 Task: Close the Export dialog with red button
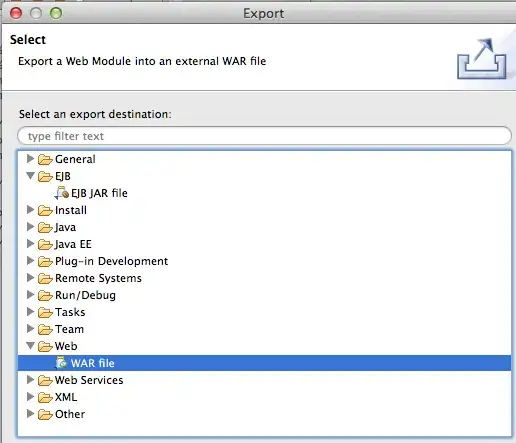pyautogui.click(x=16, y=13)
